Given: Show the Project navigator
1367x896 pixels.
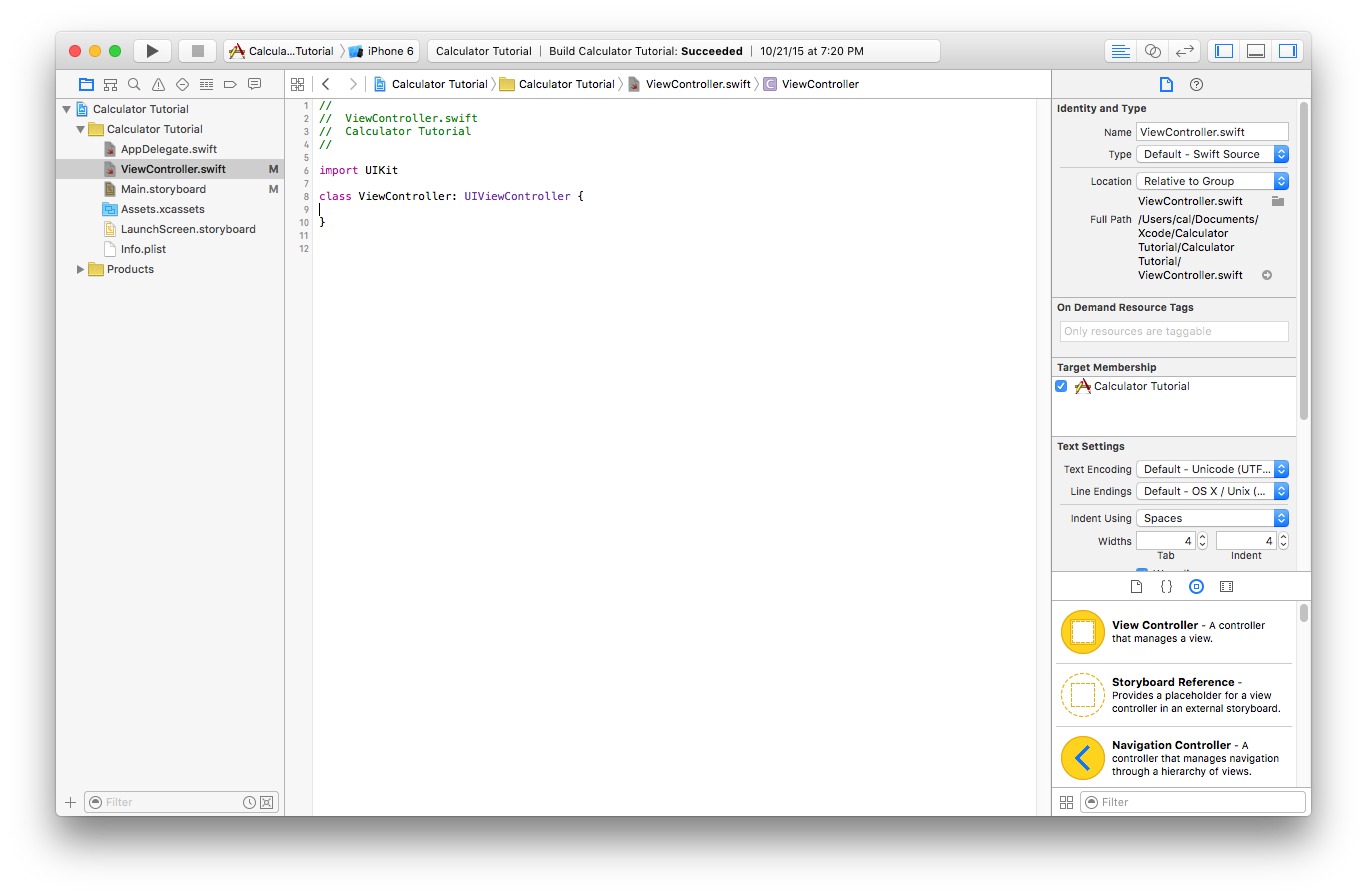Looking at the screenshot, I should tap(86, 84).
